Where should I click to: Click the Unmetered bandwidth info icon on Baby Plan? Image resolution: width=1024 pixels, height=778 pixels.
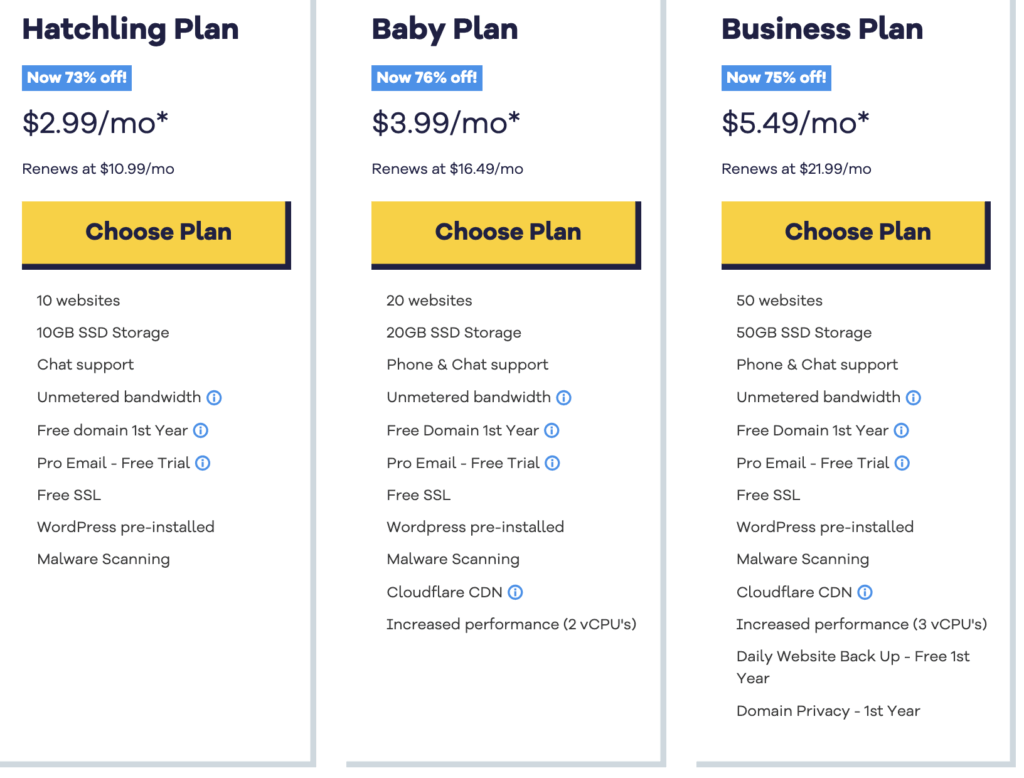pyautogui.click(x=564, y=397)
